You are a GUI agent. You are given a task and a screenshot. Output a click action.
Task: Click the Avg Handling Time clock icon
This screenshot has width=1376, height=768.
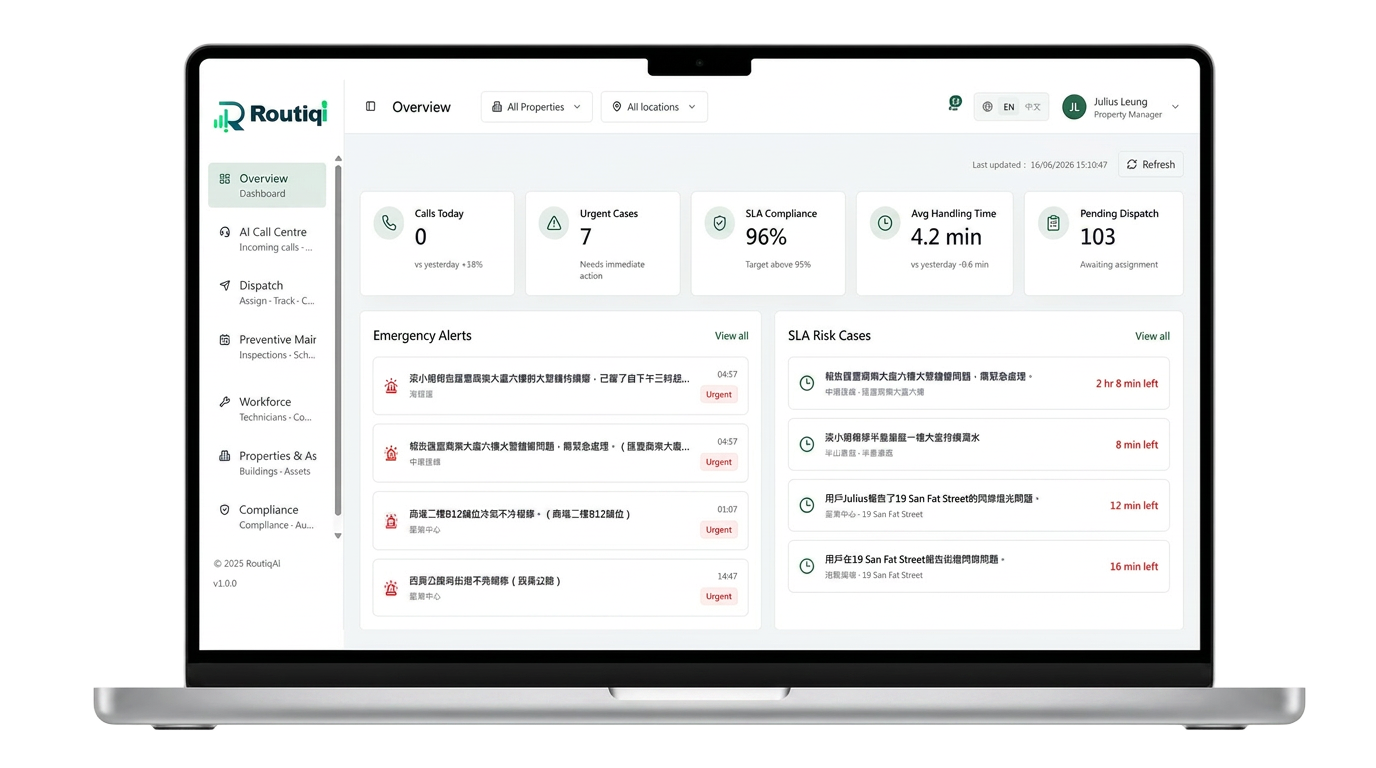coord(885,223)
